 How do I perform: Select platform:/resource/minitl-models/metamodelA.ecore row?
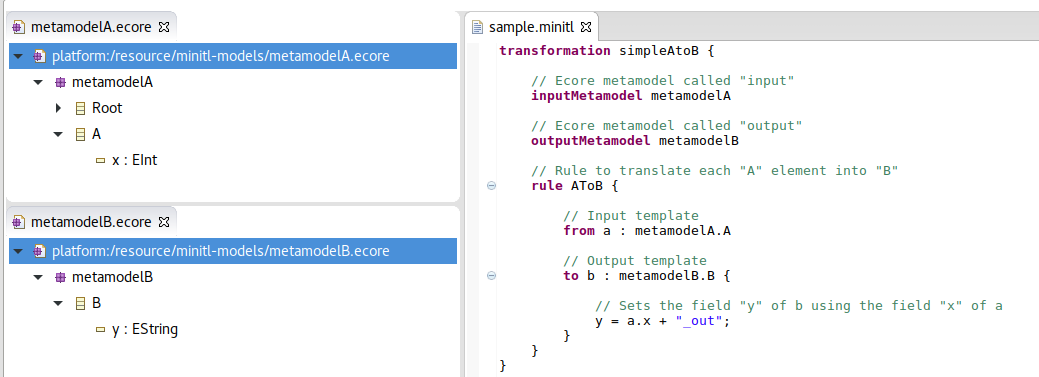pos(233,56)
